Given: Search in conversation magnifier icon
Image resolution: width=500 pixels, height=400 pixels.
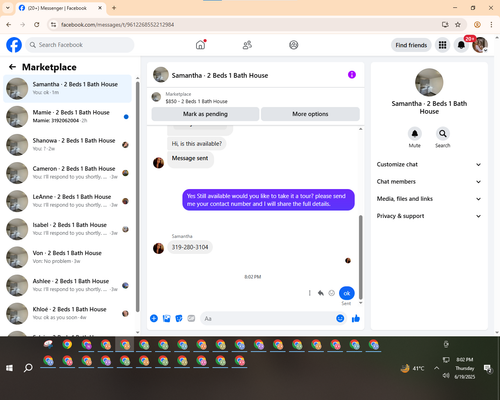Looking at the screenshot, I should click(x=442, y=133).
